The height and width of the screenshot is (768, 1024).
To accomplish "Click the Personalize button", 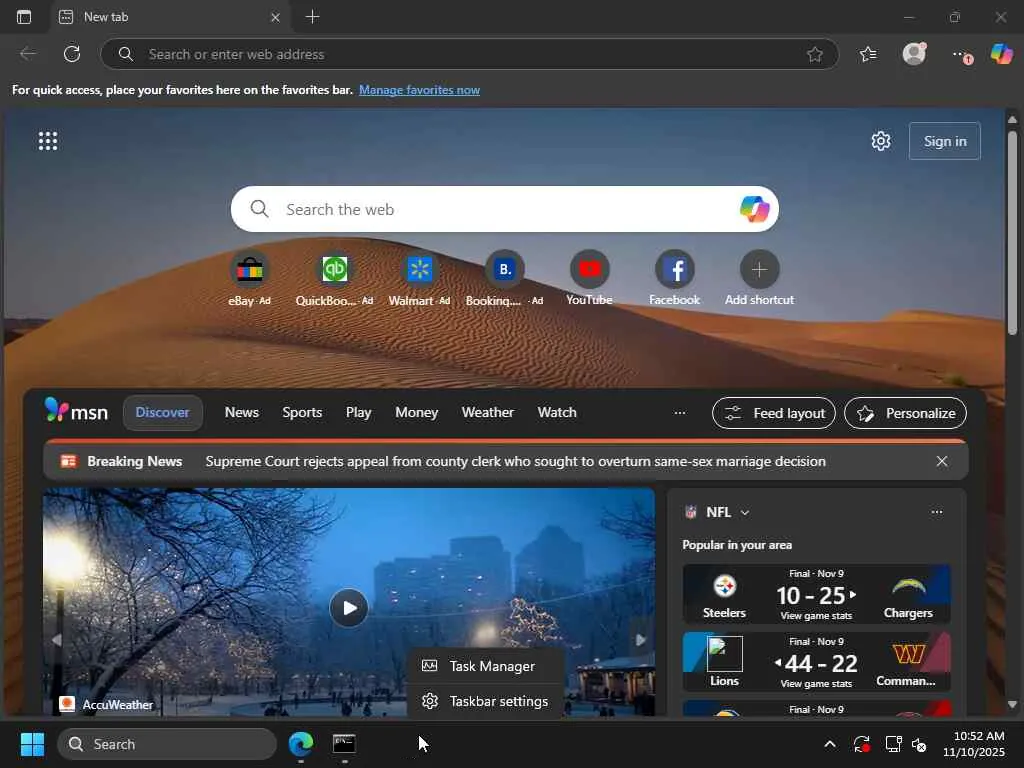I will (905, 413).
